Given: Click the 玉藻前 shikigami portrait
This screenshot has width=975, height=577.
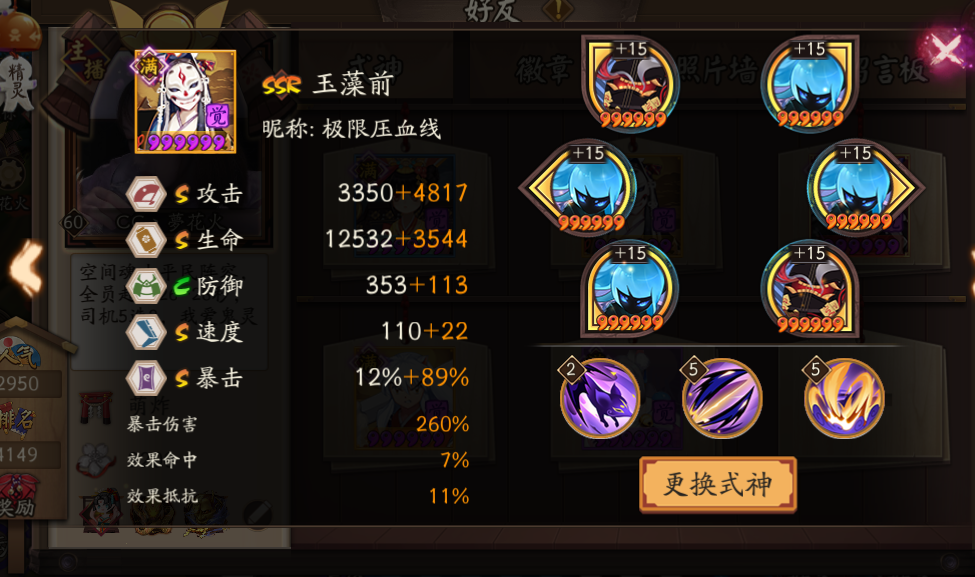Looking at the screenshot, I should click(185, 101).
